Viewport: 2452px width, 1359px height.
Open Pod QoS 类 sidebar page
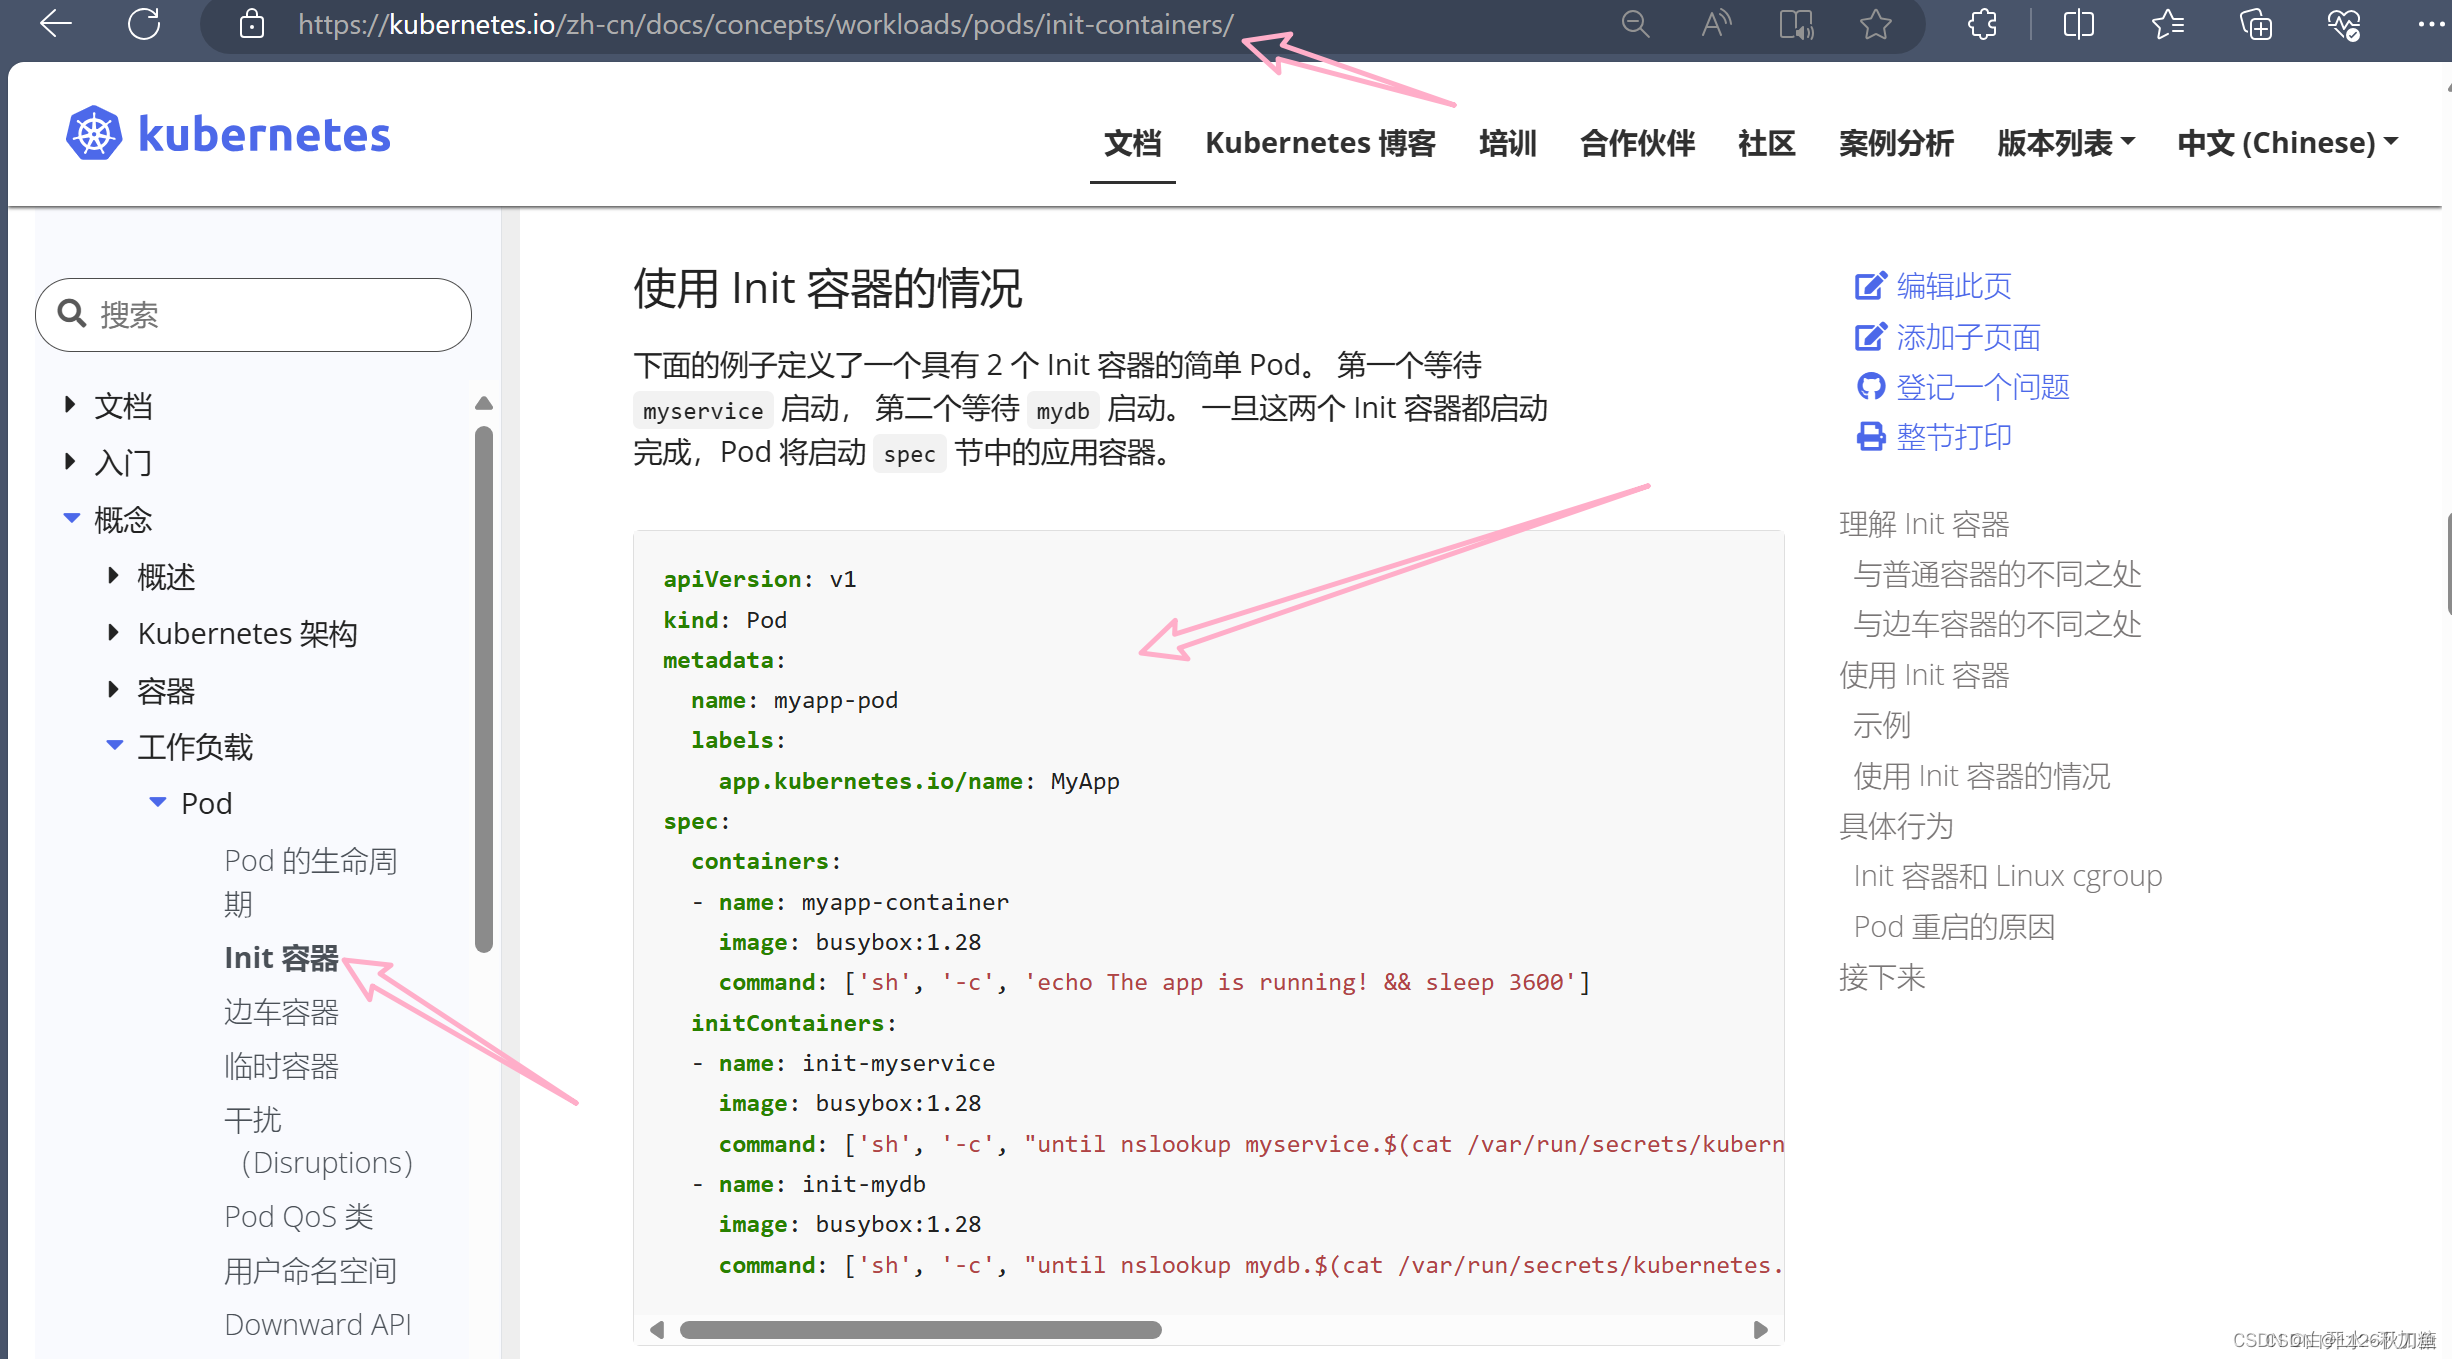pyautogui.click(x=298, y=1217)
